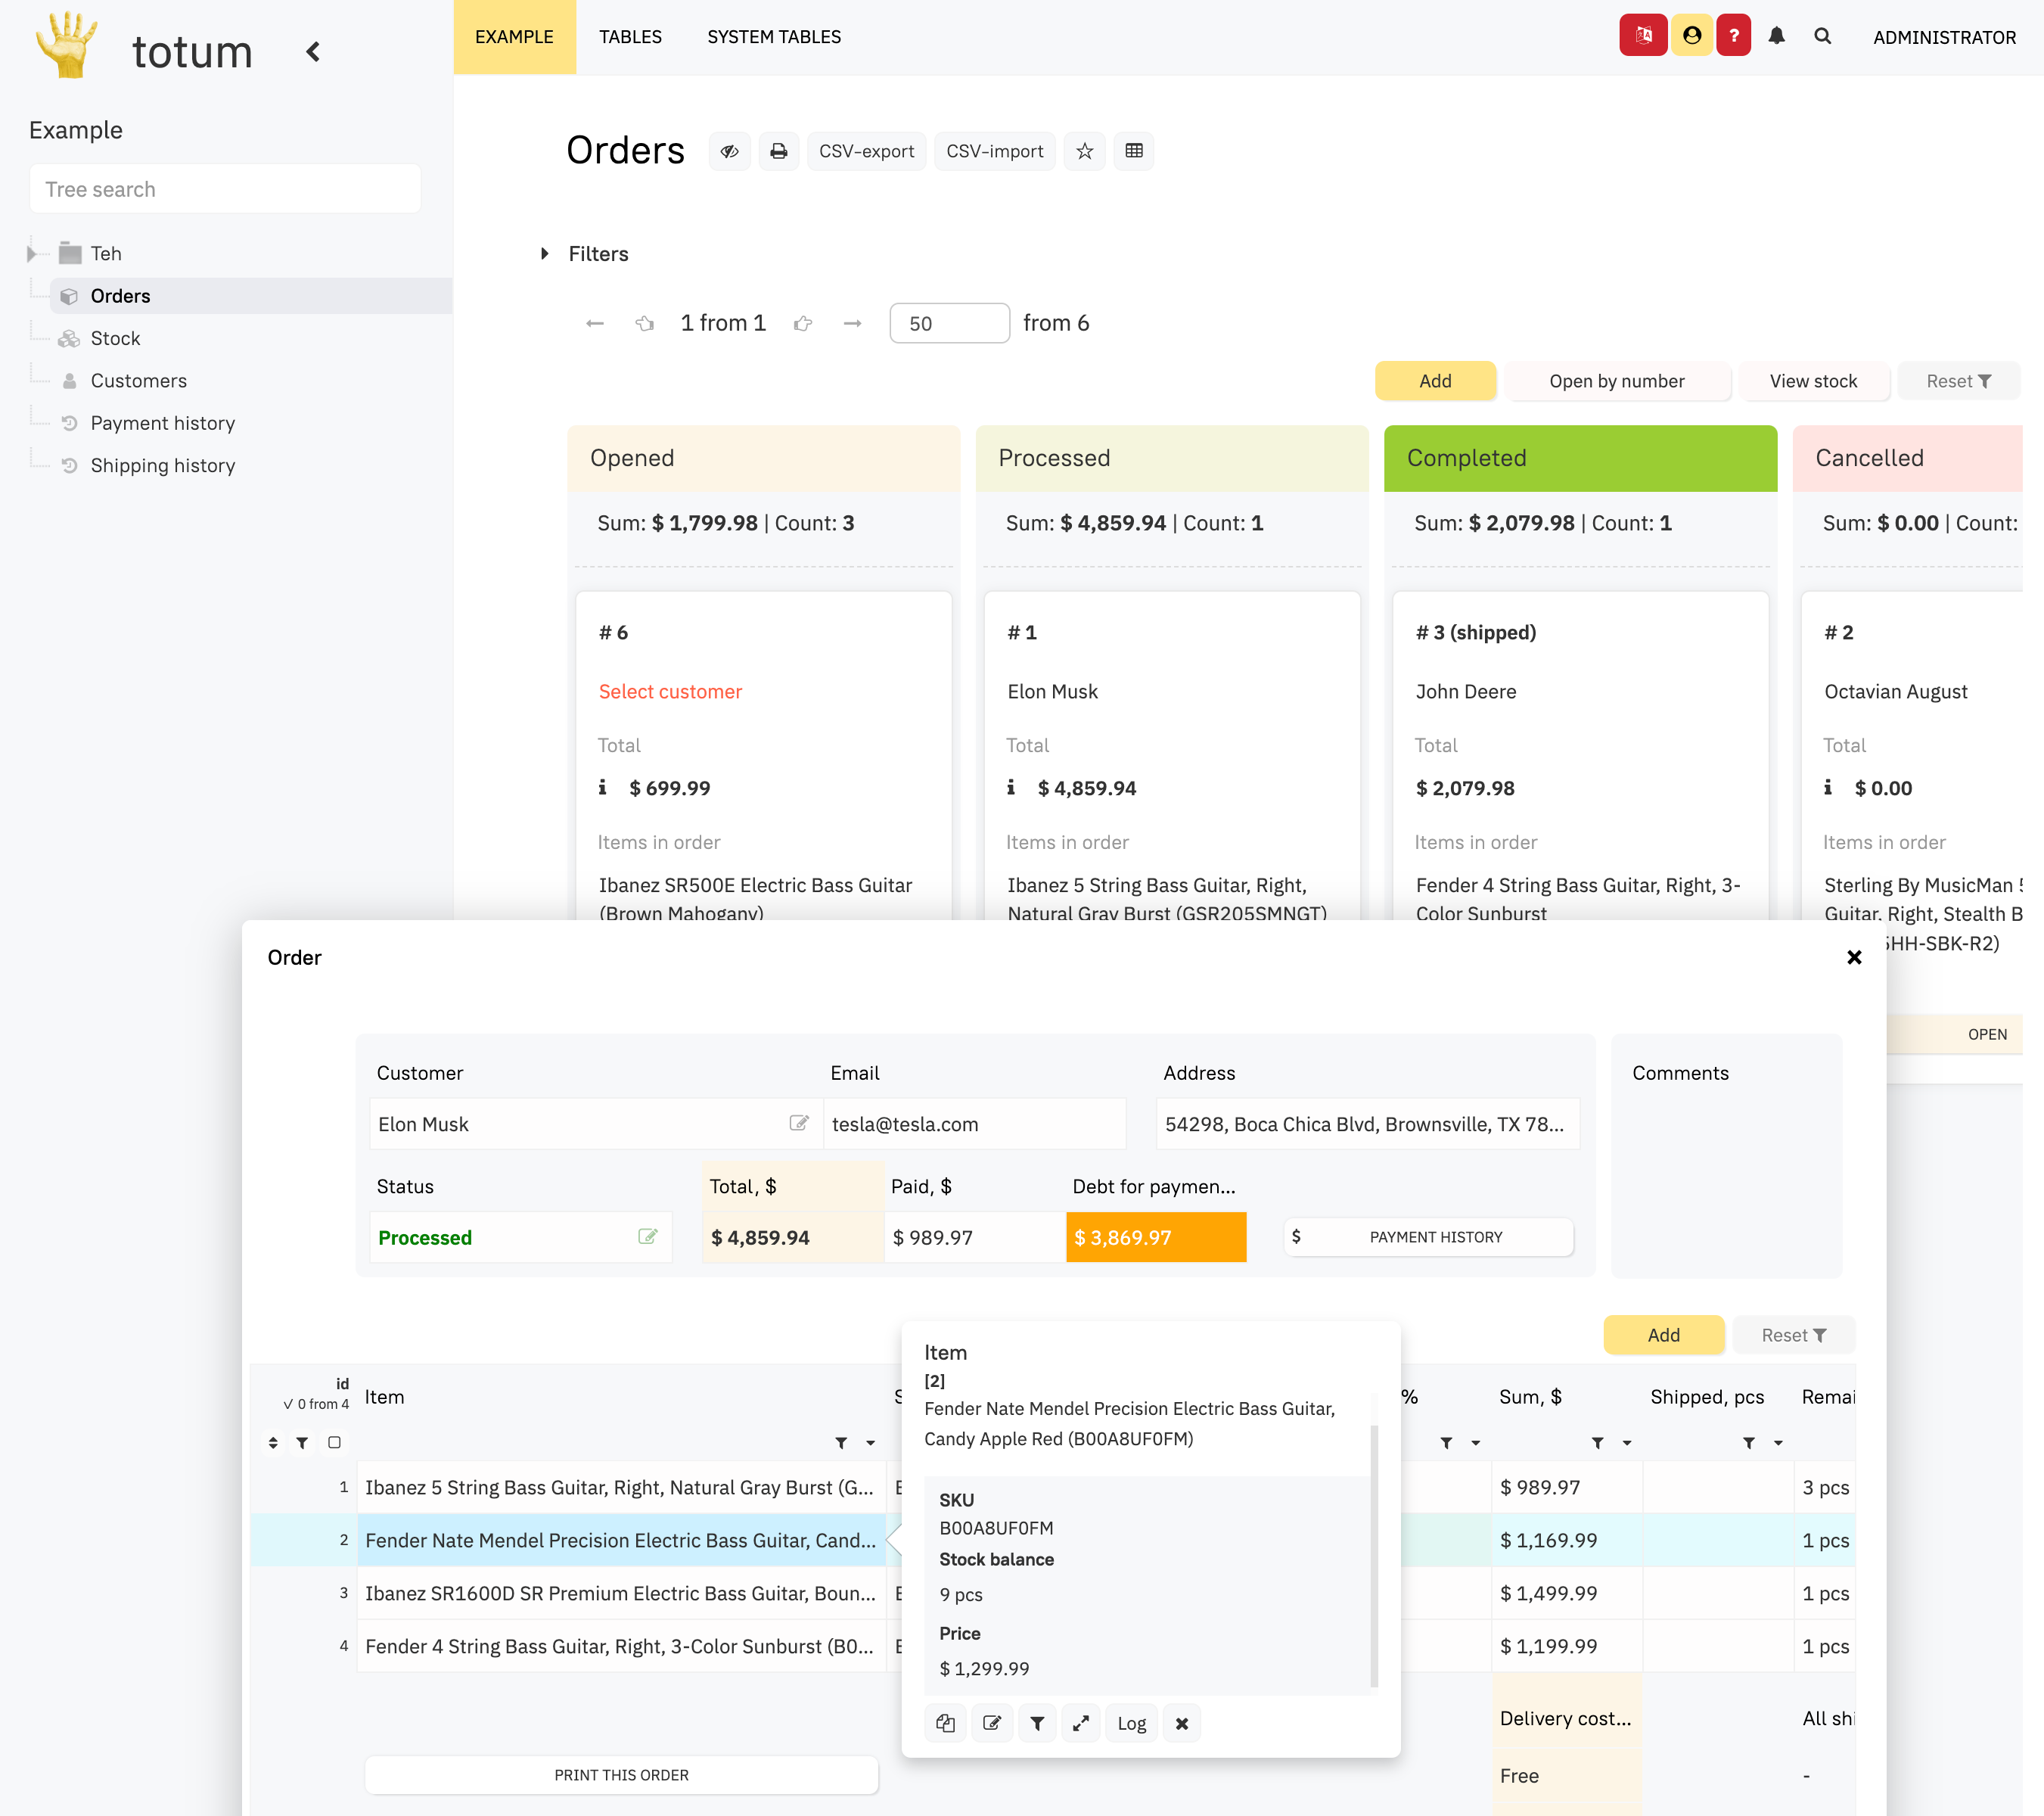
Task: Switch to the SYSTEM TABLES tab
Action: coord(774,37)
